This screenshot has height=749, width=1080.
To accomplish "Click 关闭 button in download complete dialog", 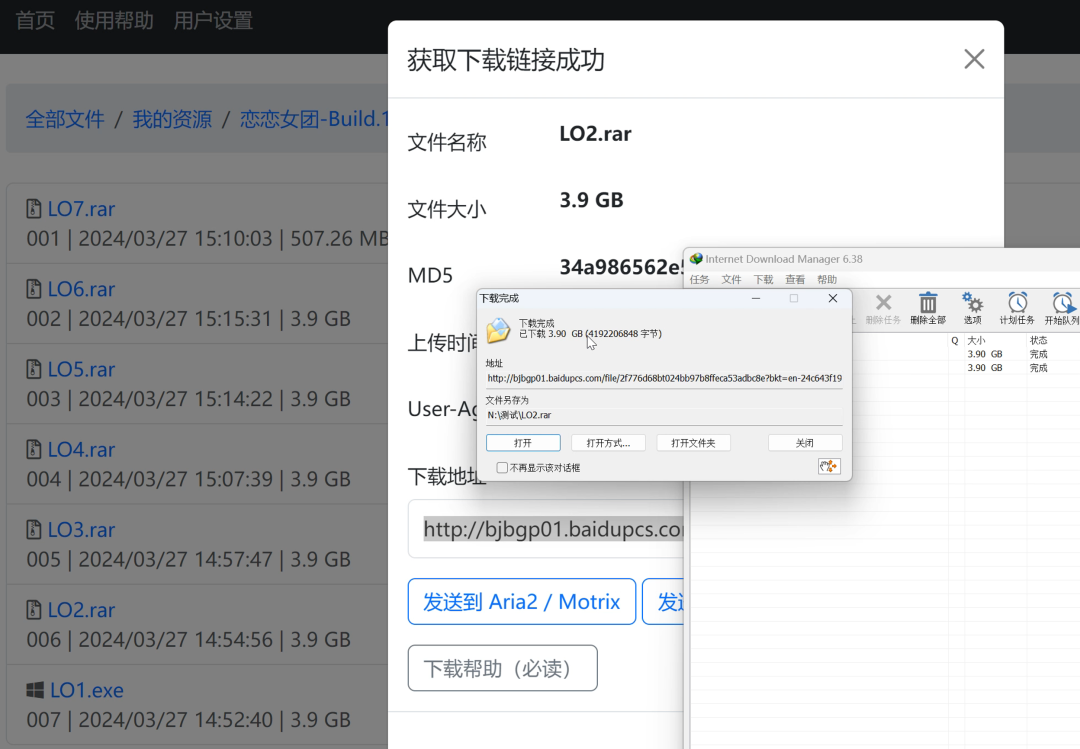I will pyautogui.click(x=804, y=443).
